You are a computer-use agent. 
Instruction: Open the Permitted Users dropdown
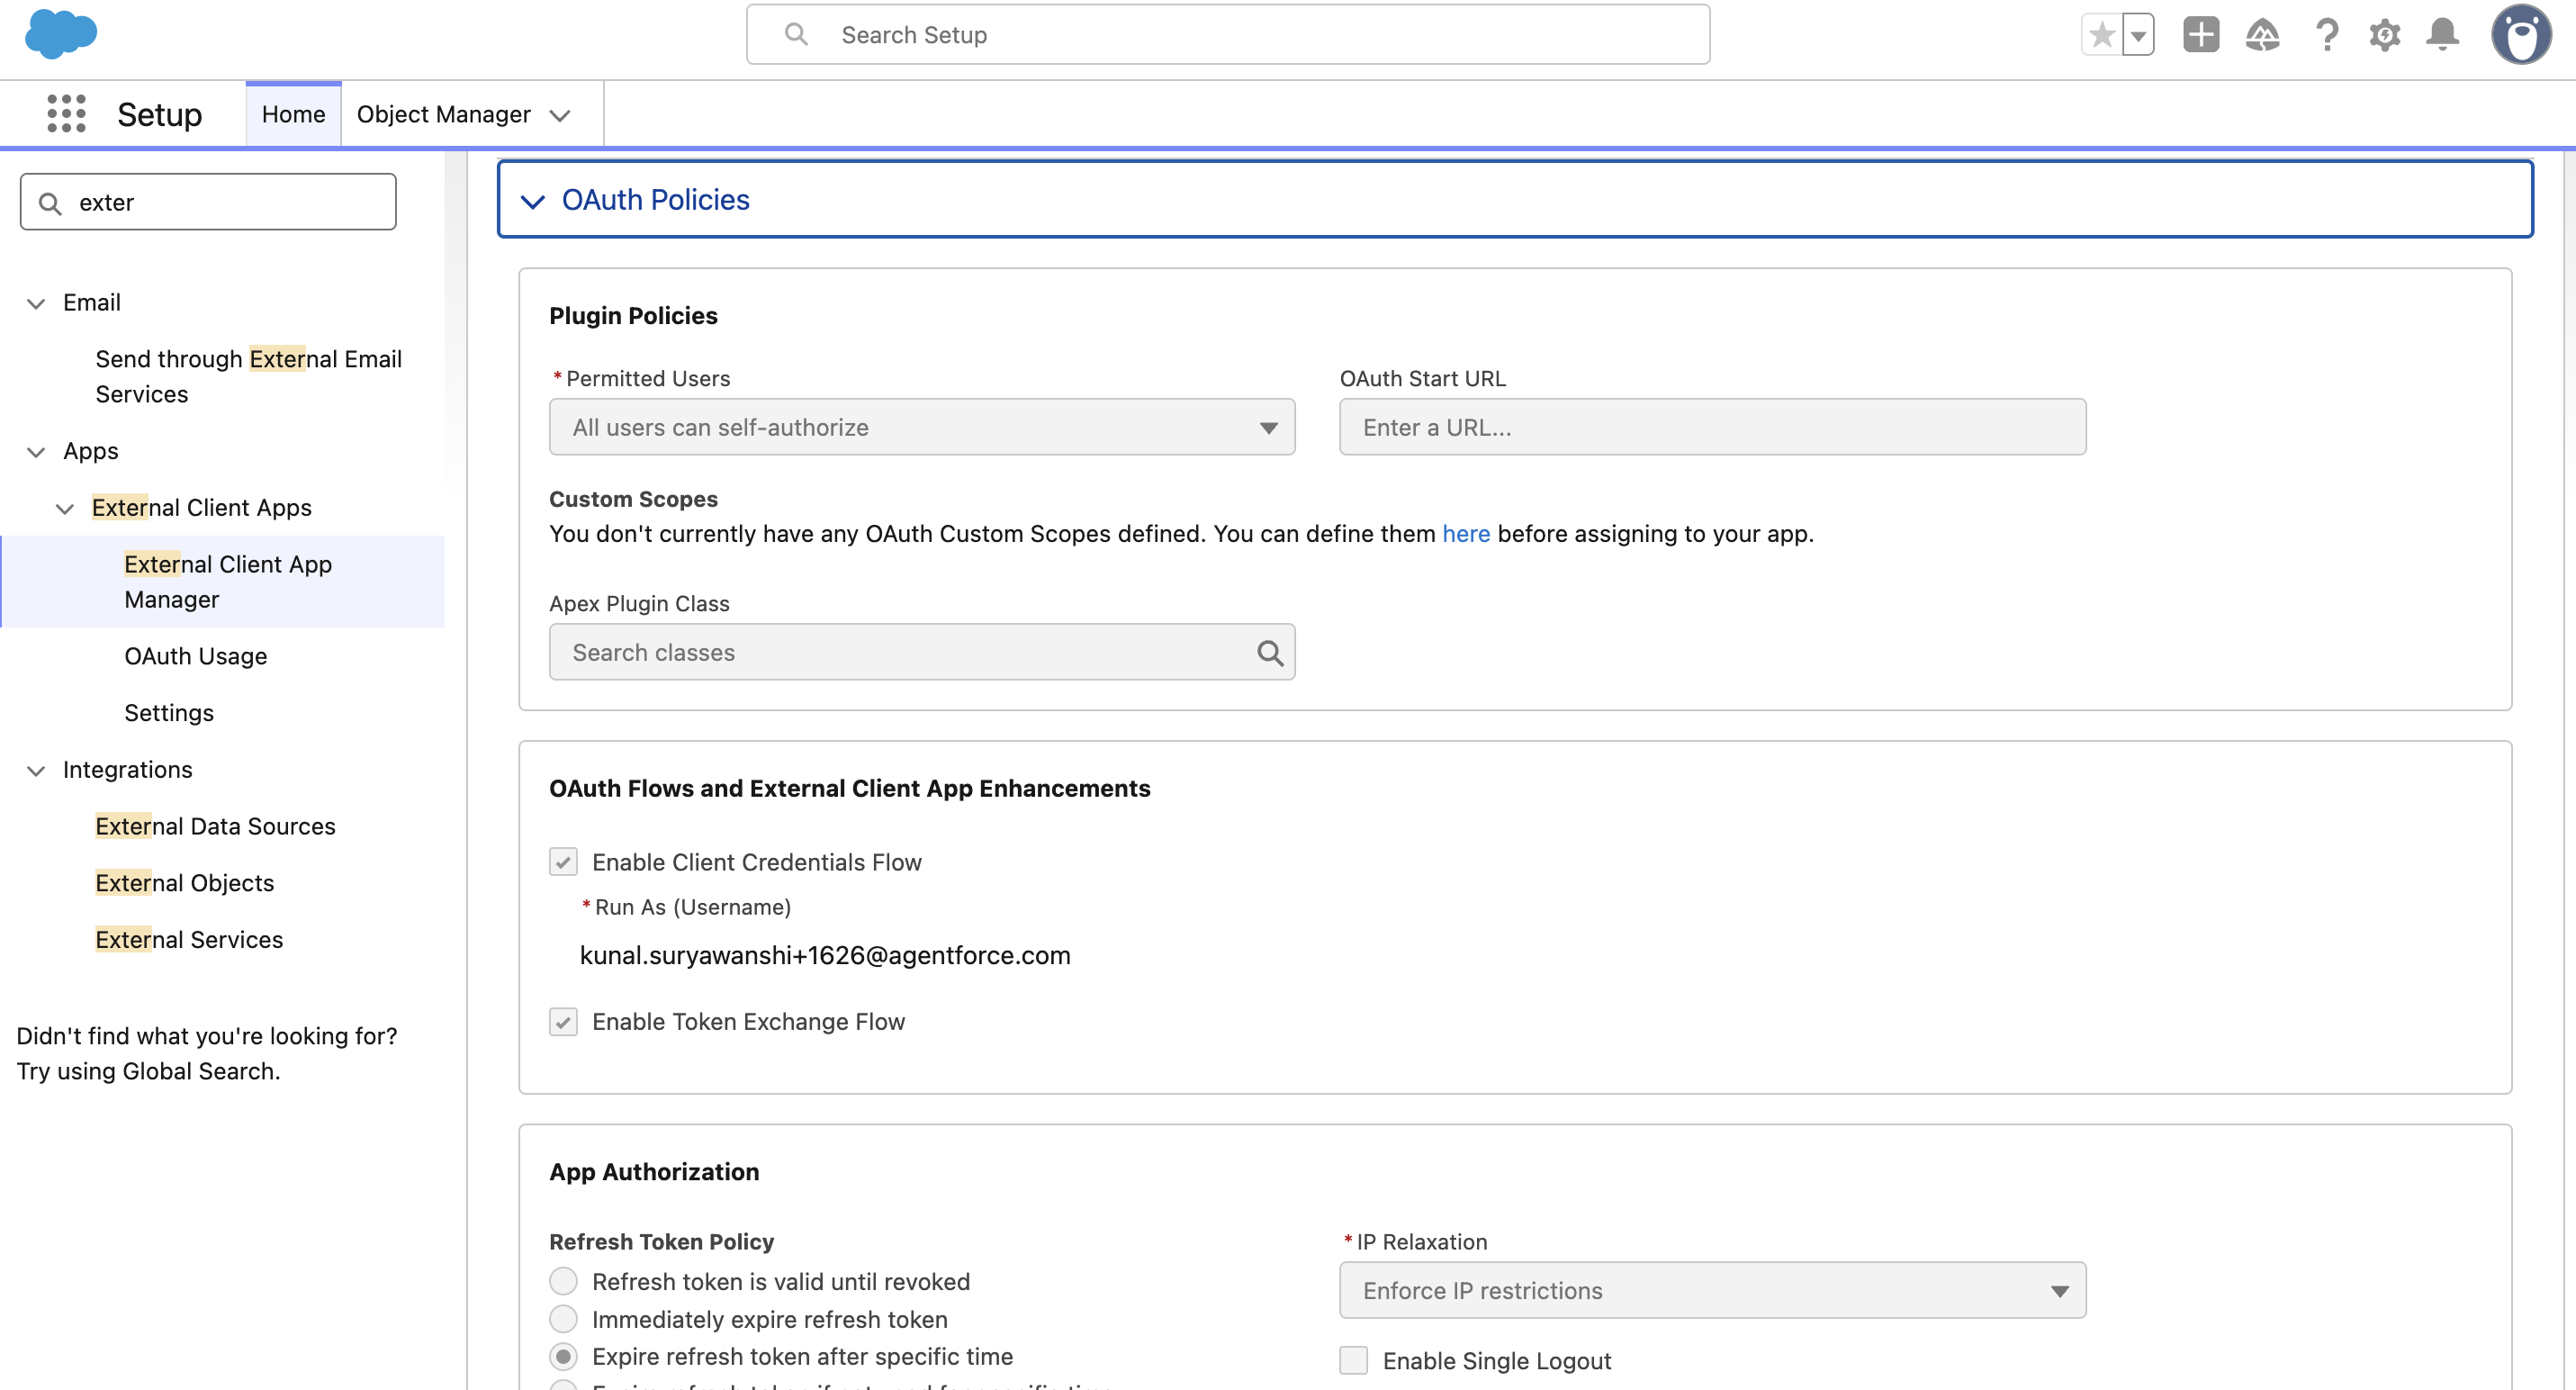(x=921, y=427)
